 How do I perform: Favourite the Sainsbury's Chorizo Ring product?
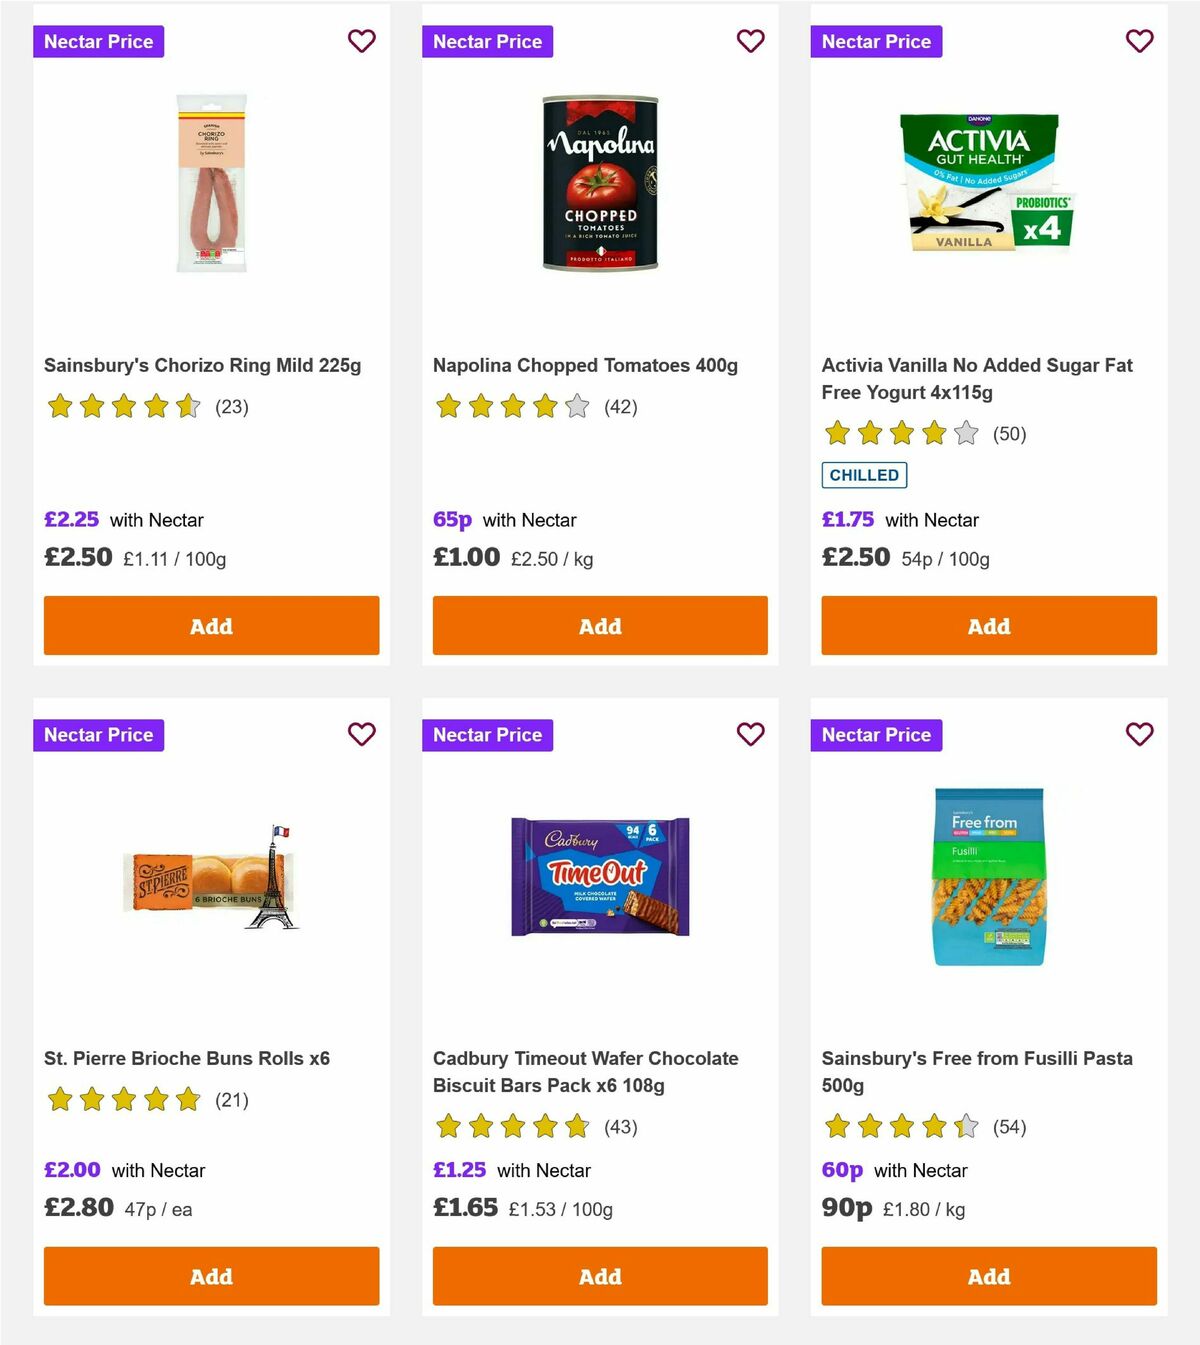click(361, 41)
